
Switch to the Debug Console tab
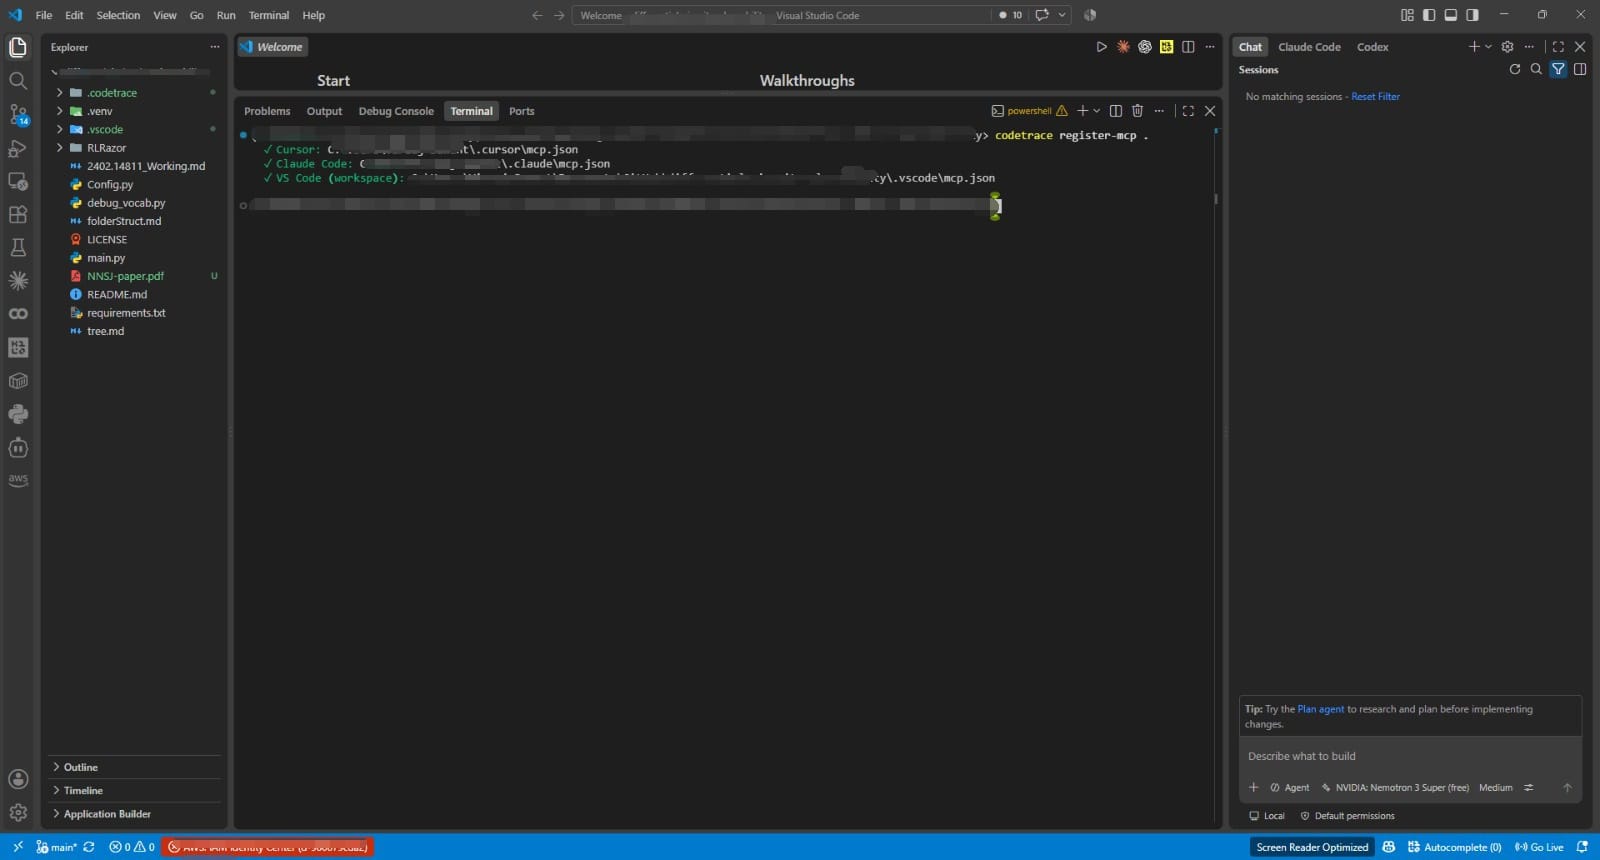tap(396, 111)
